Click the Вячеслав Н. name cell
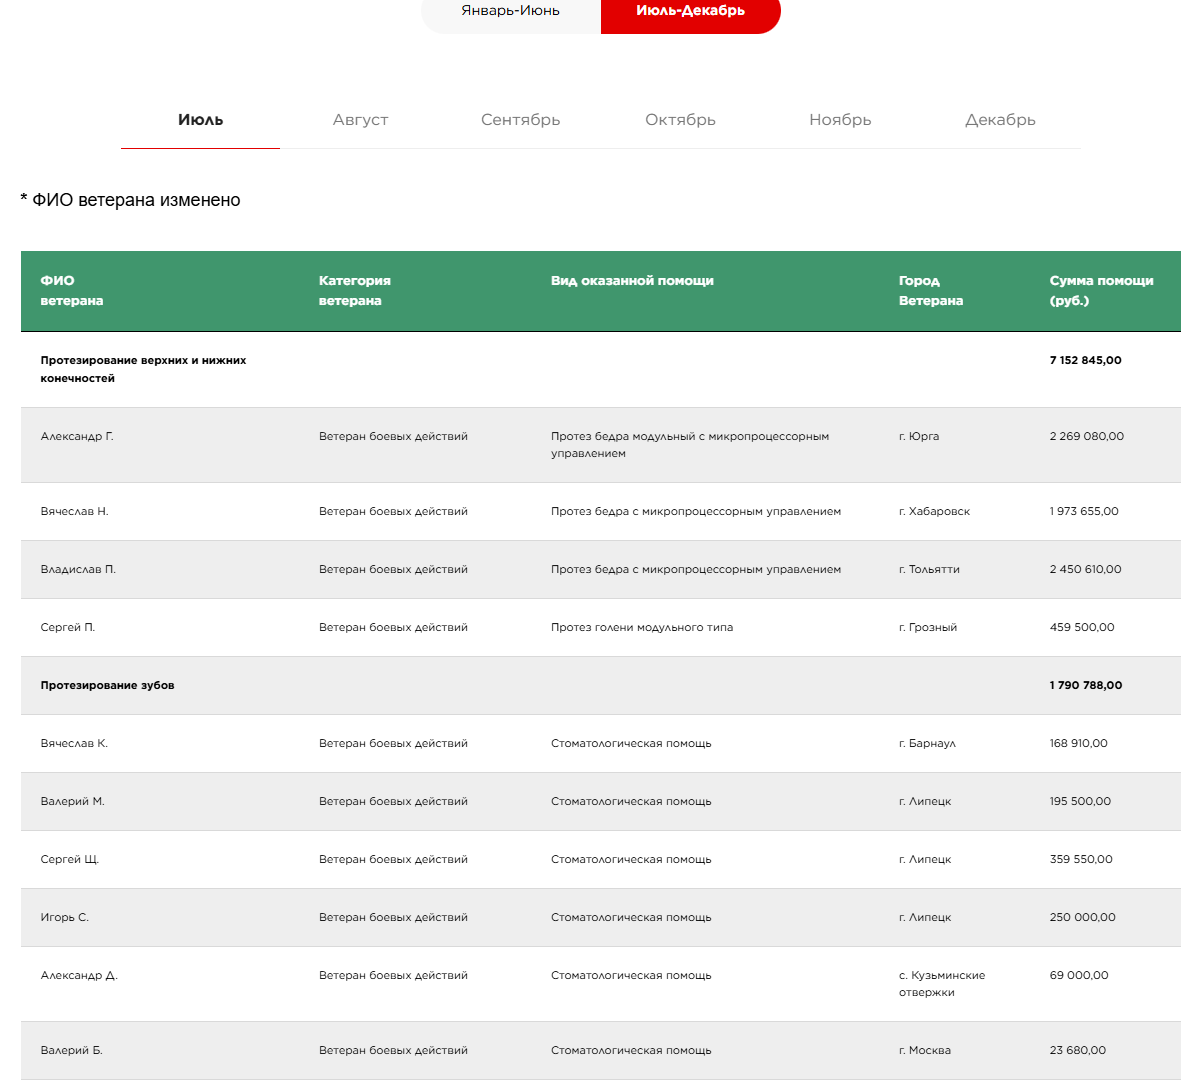Viewport: 1204px width, 1086px height. 74,511
